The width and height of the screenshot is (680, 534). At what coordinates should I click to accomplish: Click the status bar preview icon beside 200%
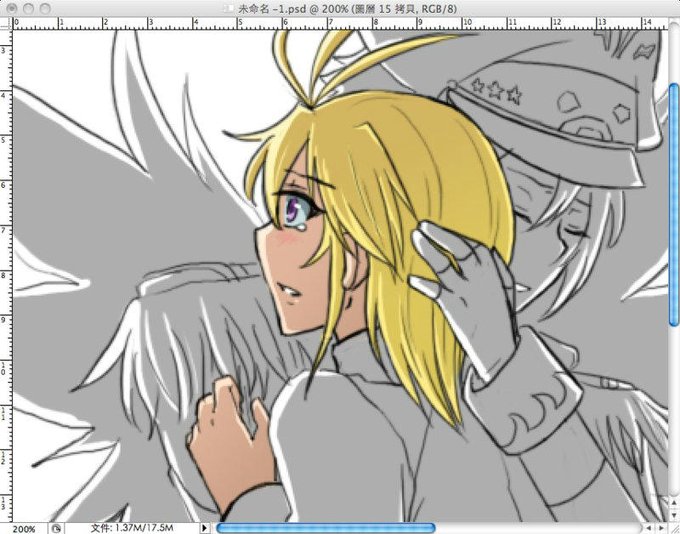[56, 529]
